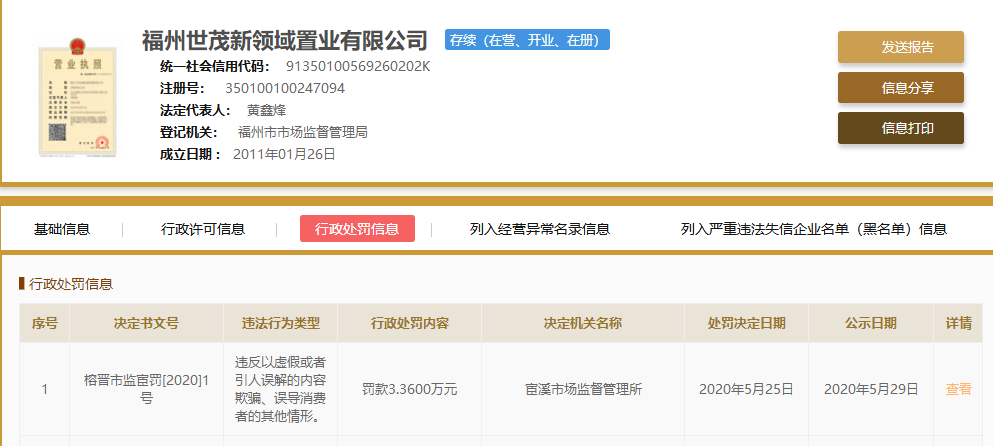Click the 处罚决定日期 column header
Image resolution: width=993 pixels, height=446 pixels.
[747, 323]
